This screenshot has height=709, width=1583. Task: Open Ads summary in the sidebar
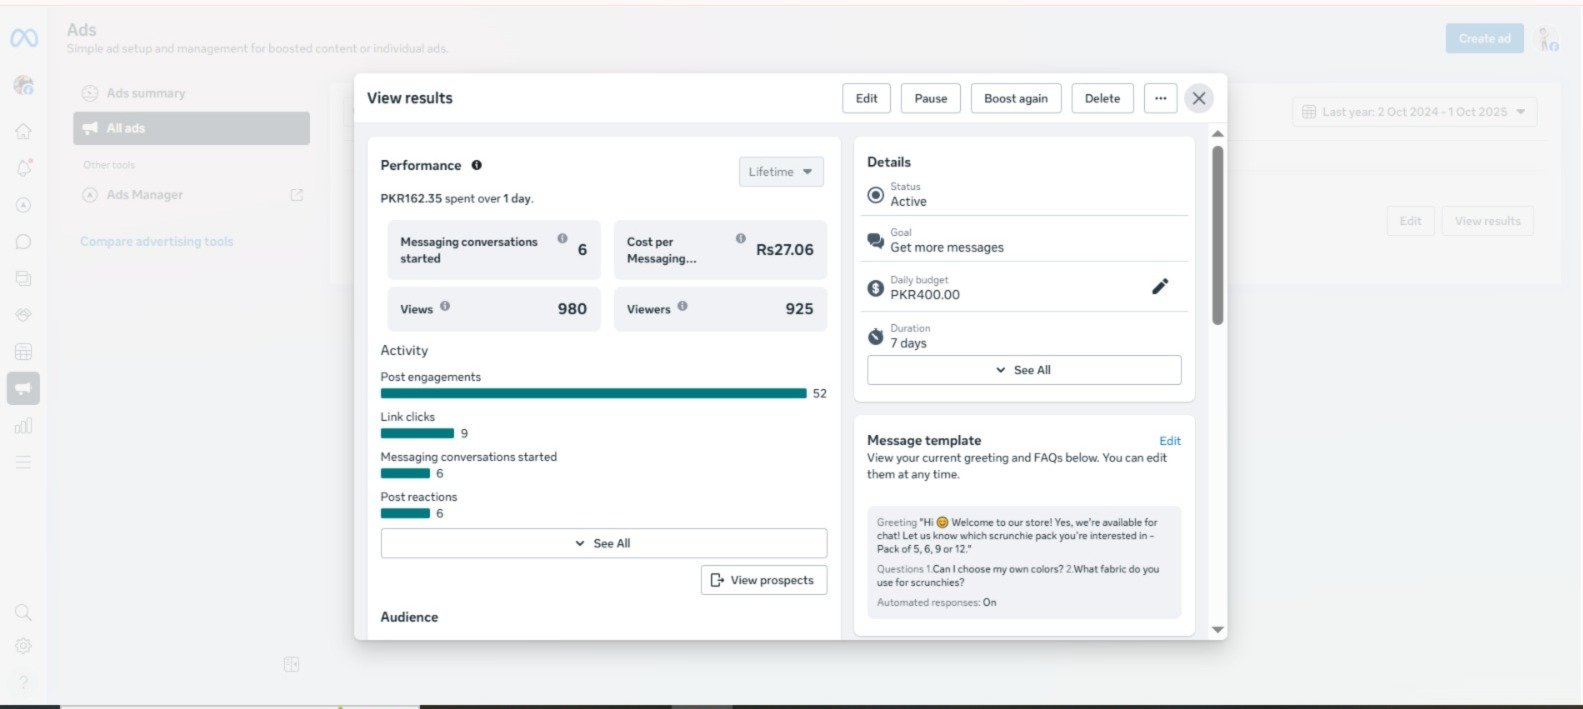pyautogui.click(x=145, y=93)
